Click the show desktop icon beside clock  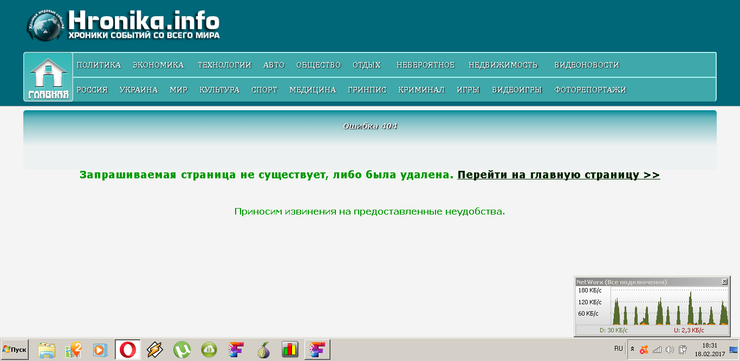pyautogui.click(x=733, y=349)
